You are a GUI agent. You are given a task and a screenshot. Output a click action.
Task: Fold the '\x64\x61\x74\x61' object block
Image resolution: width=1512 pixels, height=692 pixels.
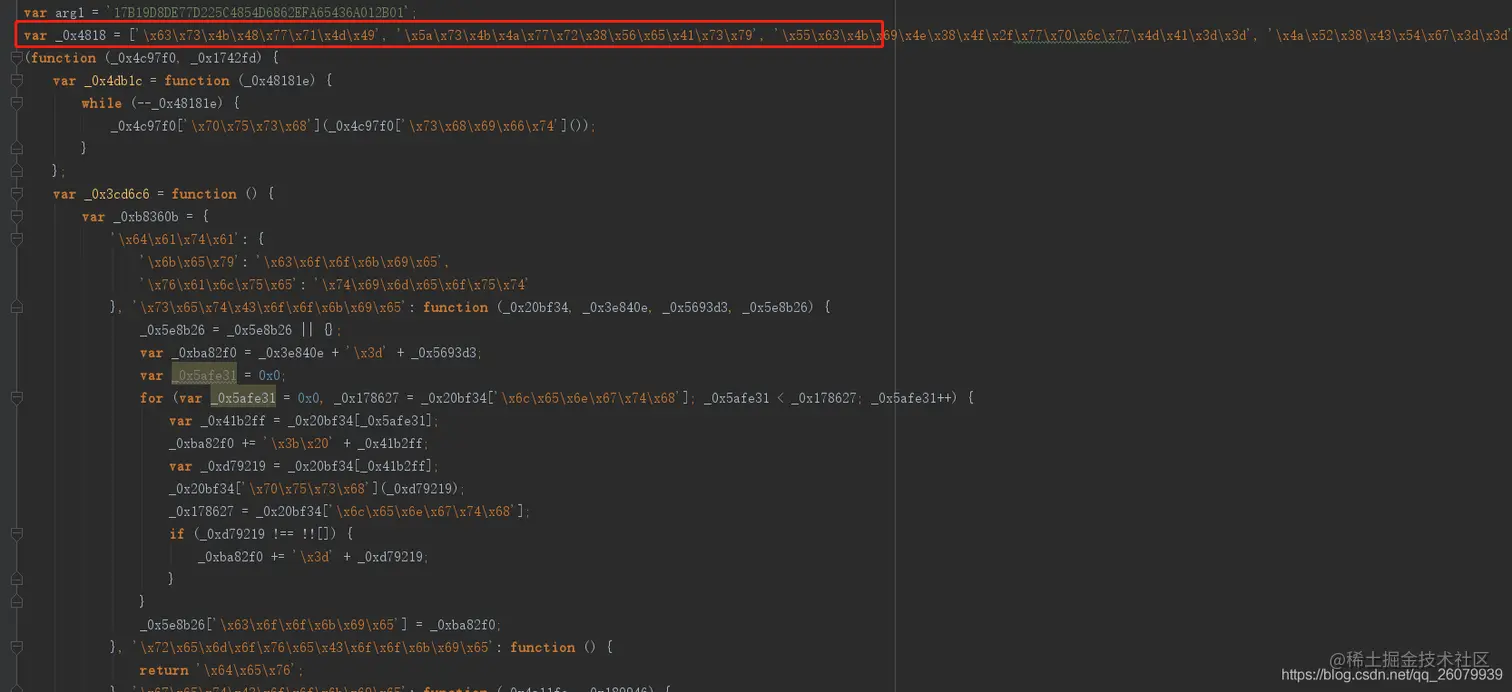tap(16, 239)
